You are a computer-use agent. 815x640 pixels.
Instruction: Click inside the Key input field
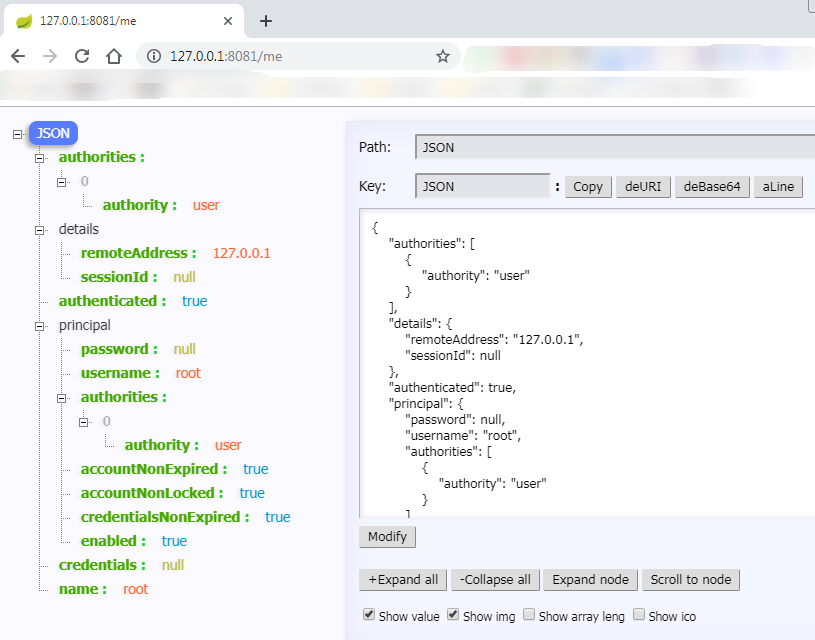click(479, 187)
